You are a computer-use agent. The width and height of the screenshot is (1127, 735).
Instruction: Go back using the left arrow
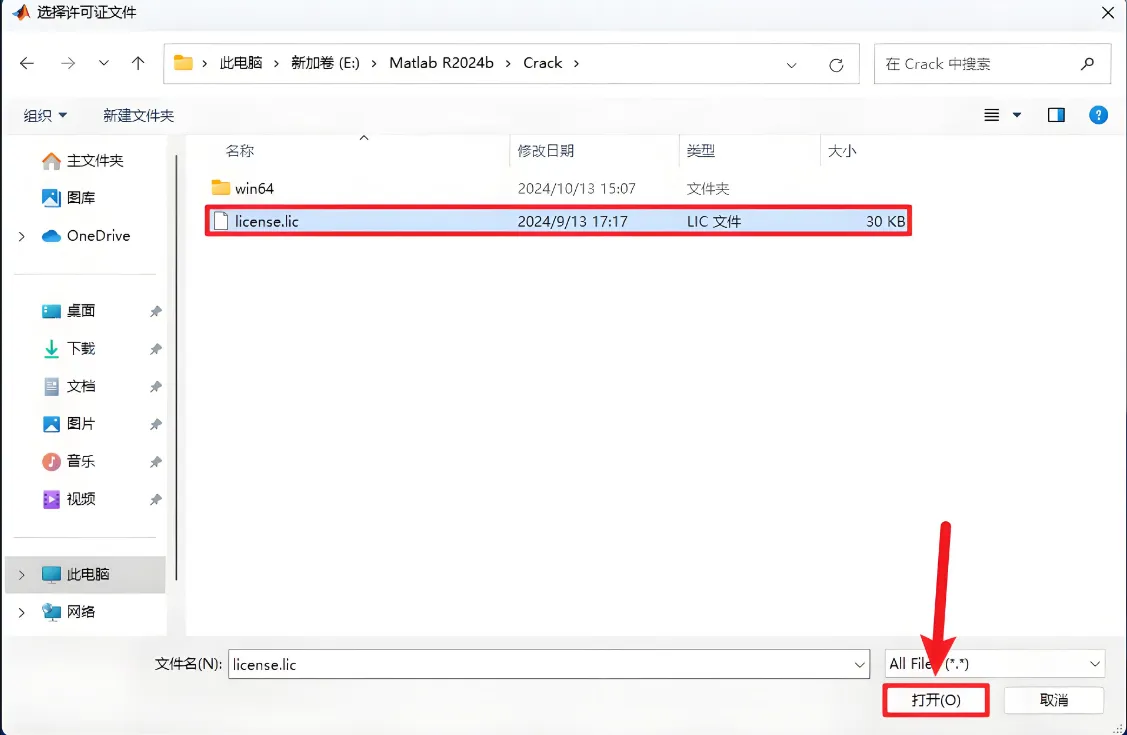[27, 63]
